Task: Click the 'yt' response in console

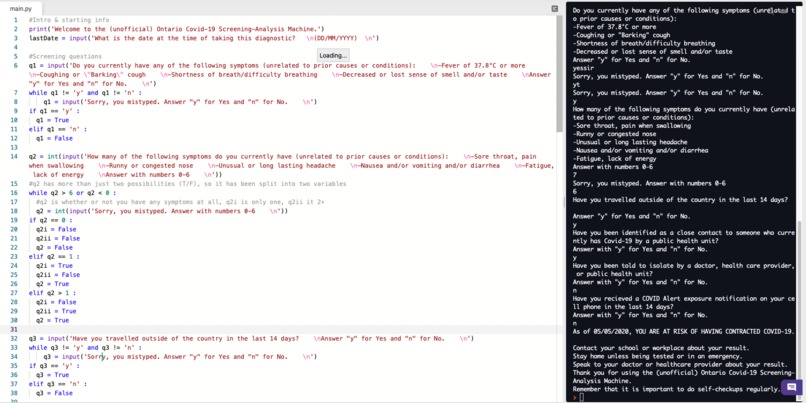Action: [576, 85]
